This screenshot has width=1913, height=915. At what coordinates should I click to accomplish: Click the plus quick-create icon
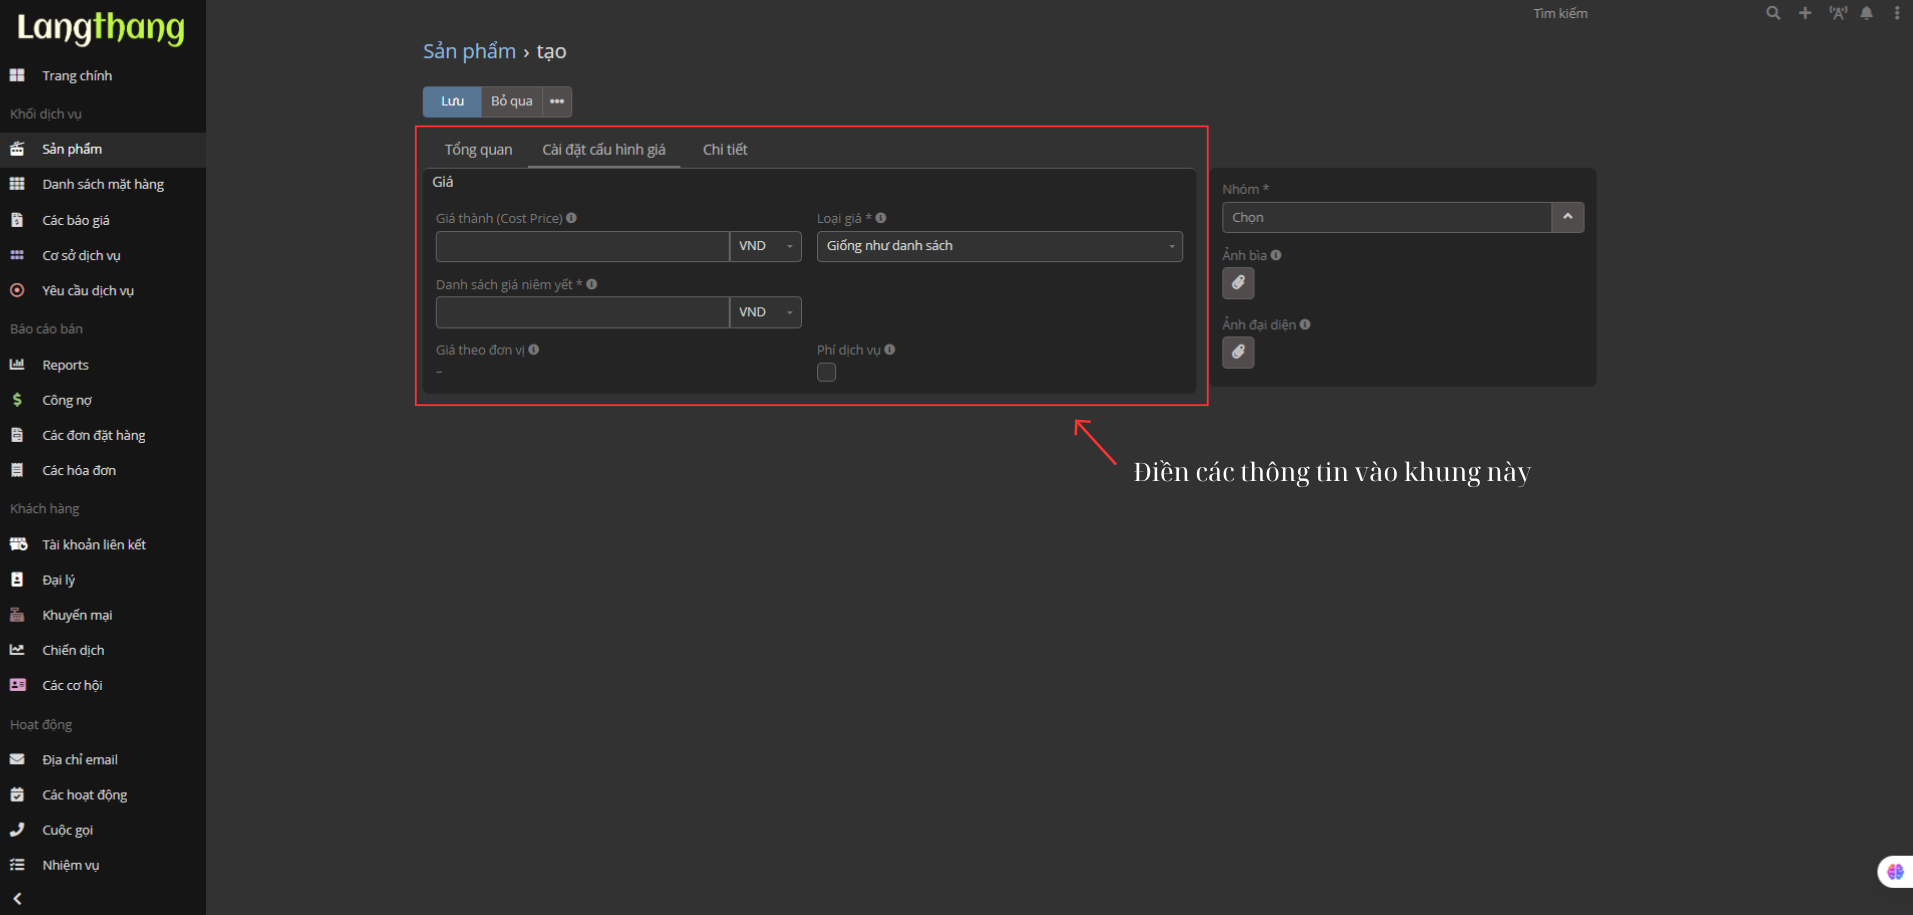(1805, 13)
